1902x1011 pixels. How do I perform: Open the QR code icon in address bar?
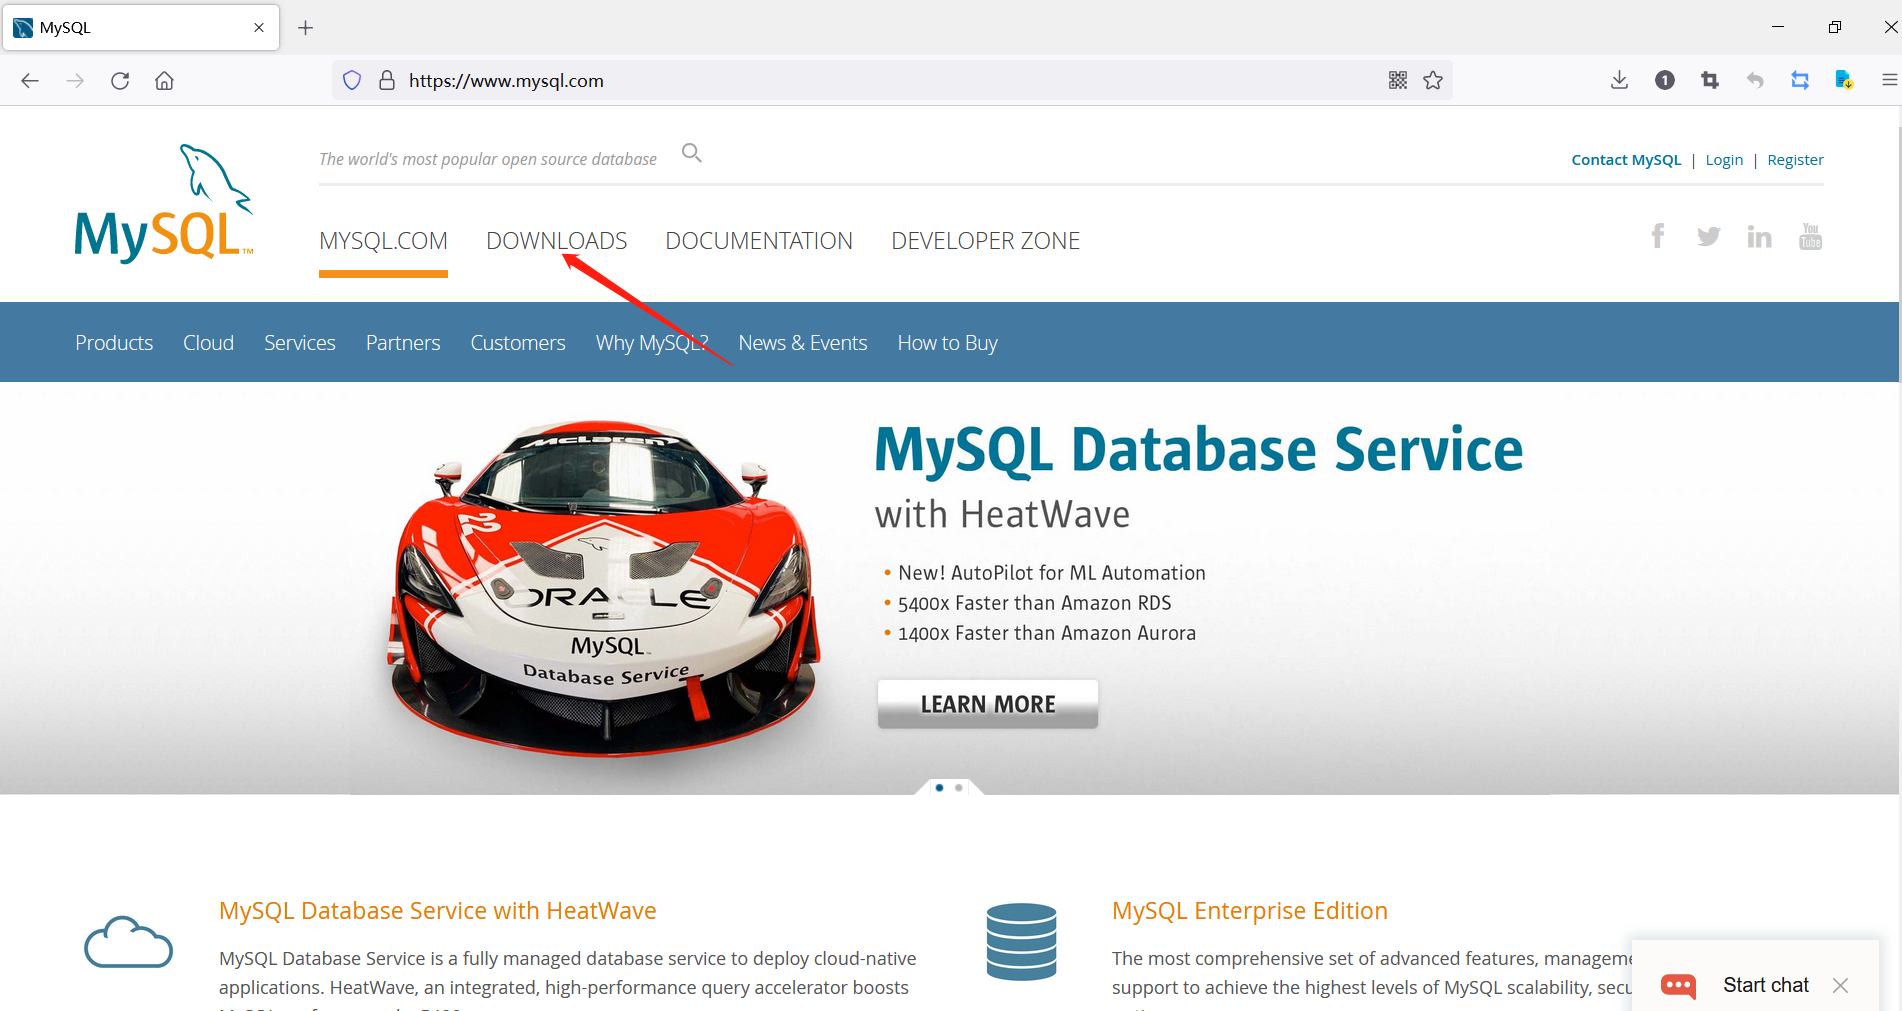(x=1398, y=81)
